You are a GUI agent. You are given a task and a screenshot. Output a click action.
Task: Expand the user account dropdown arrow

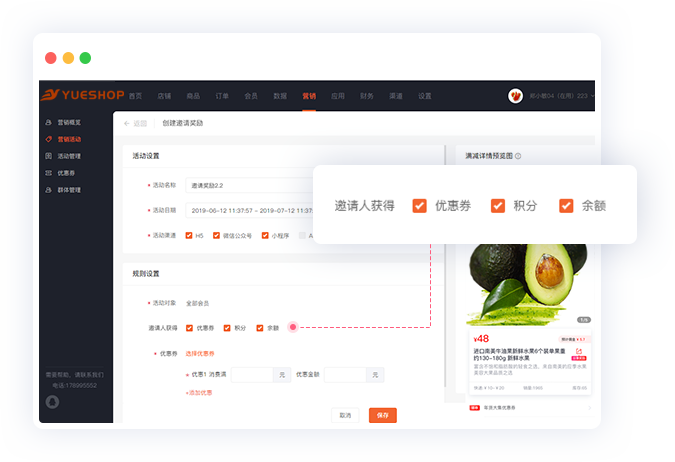(593, 96)
